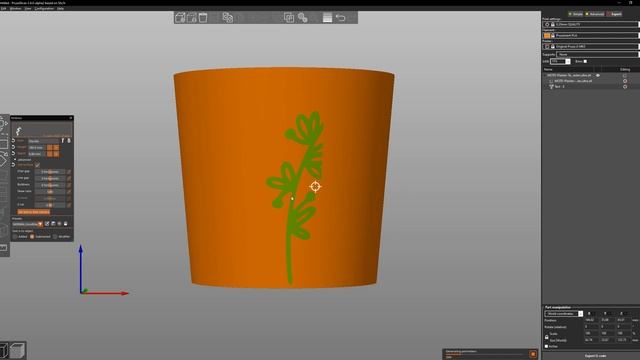Screen dimensions: 640x360
Task: Open the Infill percentage dropdown arrow
Action: tap(568, 61)
